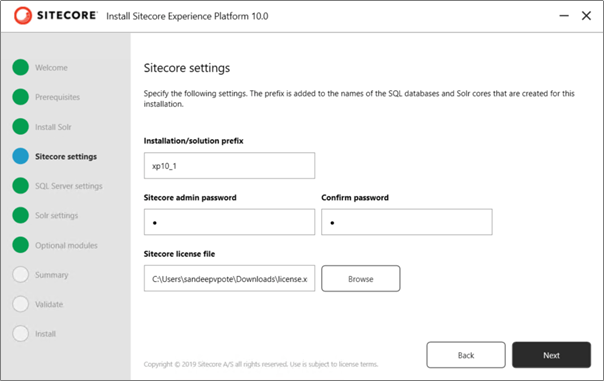Click the green SQL Server settings circle

point(20,186)
